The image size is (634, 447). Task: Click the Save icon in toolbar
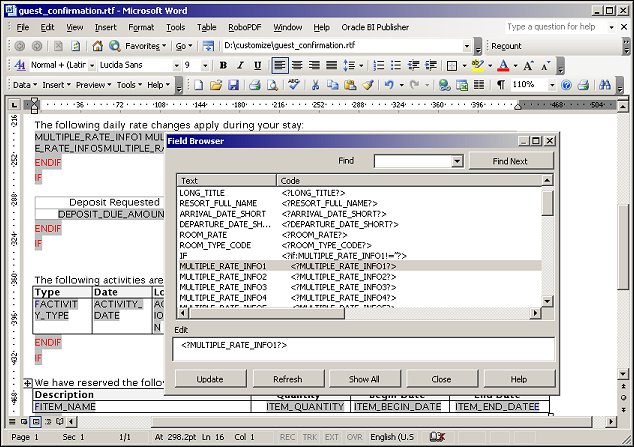click(x=233, y=85)
